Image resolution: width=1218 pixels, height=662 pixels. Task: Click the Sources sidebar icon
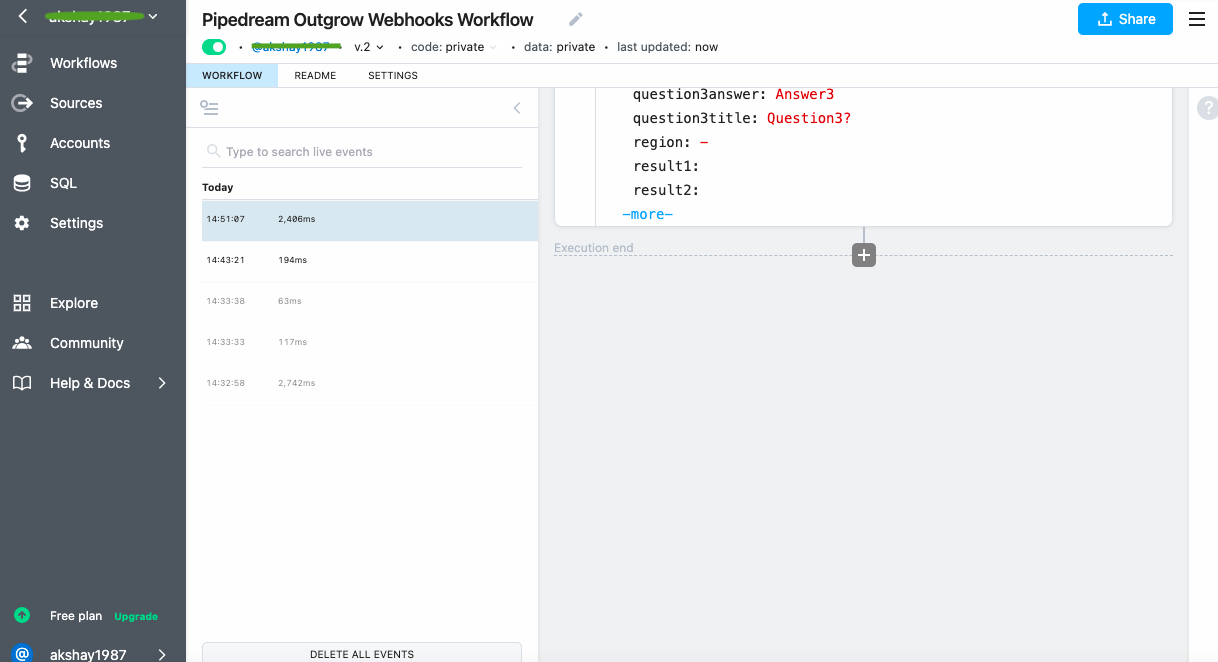(22, 103)
